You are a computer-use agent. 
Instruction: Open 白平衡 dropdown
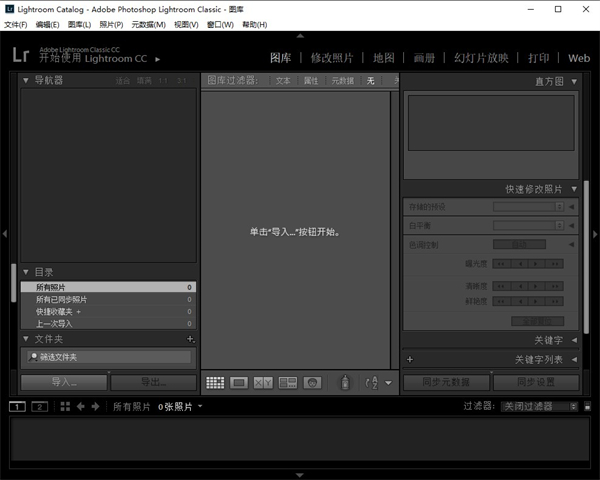click(528, 225)
